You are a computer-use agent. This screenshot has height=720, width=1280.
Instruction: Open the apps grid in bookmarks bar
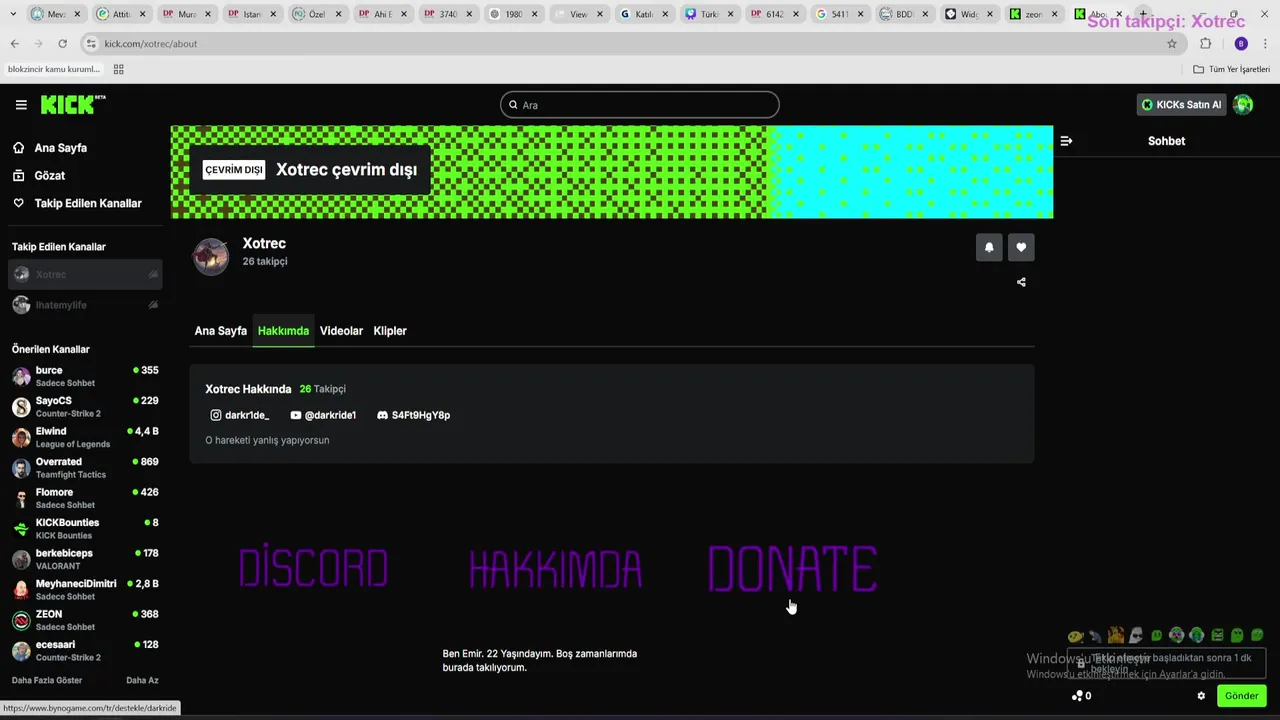point(118,69)
